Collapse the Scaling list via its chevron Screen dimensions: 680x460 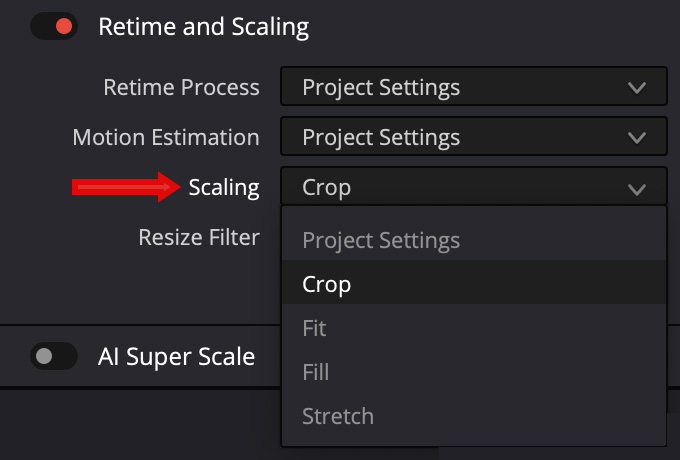(x=637, y=188)
